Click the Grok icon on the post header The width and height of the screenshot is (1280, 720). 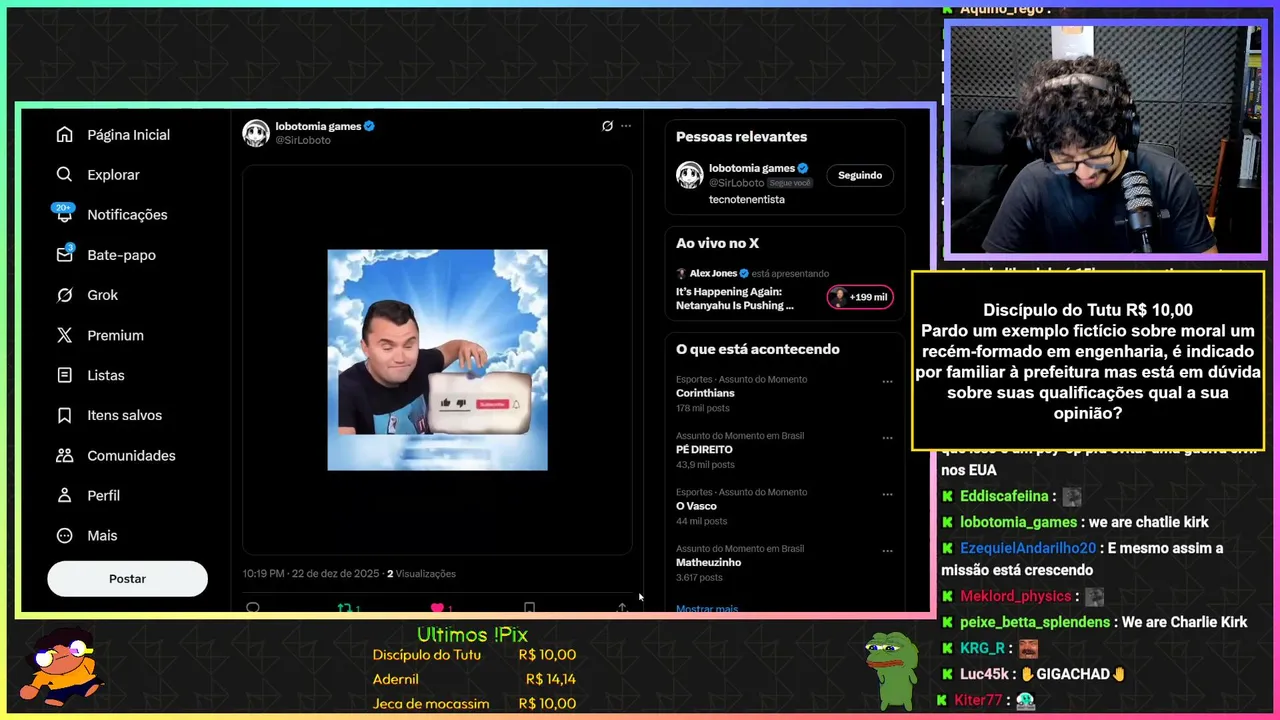click(607, 126)
